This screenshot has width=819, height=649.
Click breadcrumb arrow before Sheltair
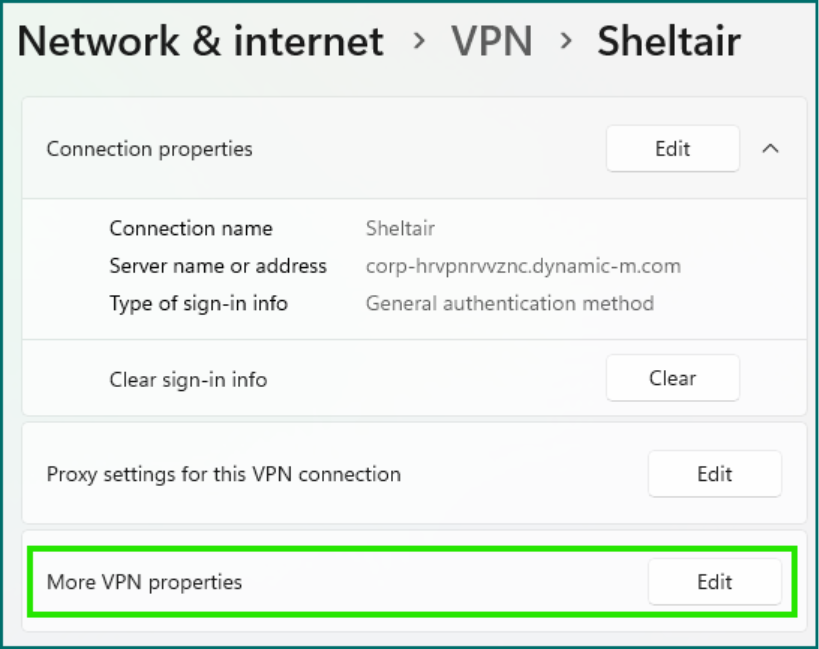[567, 43]
